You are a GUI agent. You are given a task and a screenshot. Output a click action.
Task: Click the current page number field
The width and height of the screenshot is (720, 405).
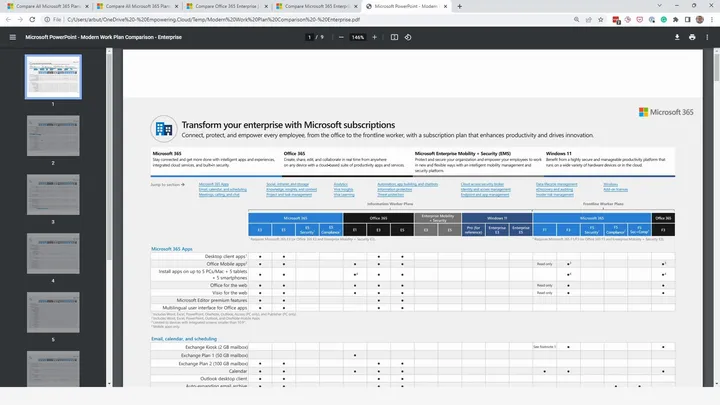click(x=309, y=37)
